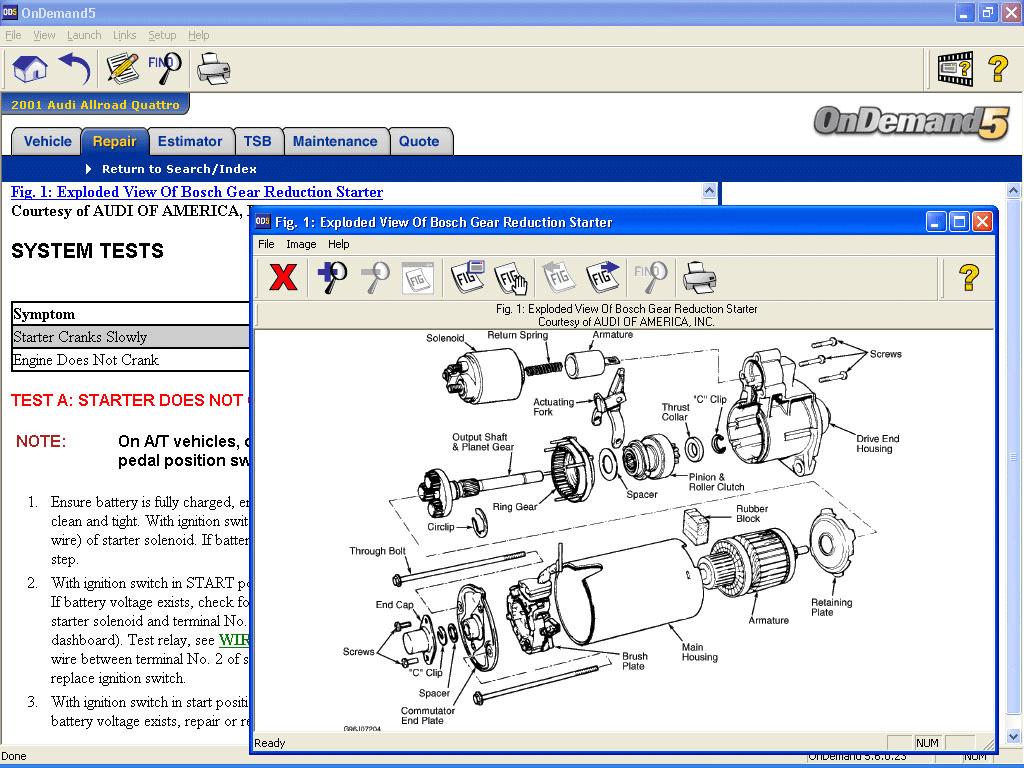Click the SYSTEM TESTS heading
Image resolution: width=1024 pixels, height=768 pixels.
tap(88, 251)
